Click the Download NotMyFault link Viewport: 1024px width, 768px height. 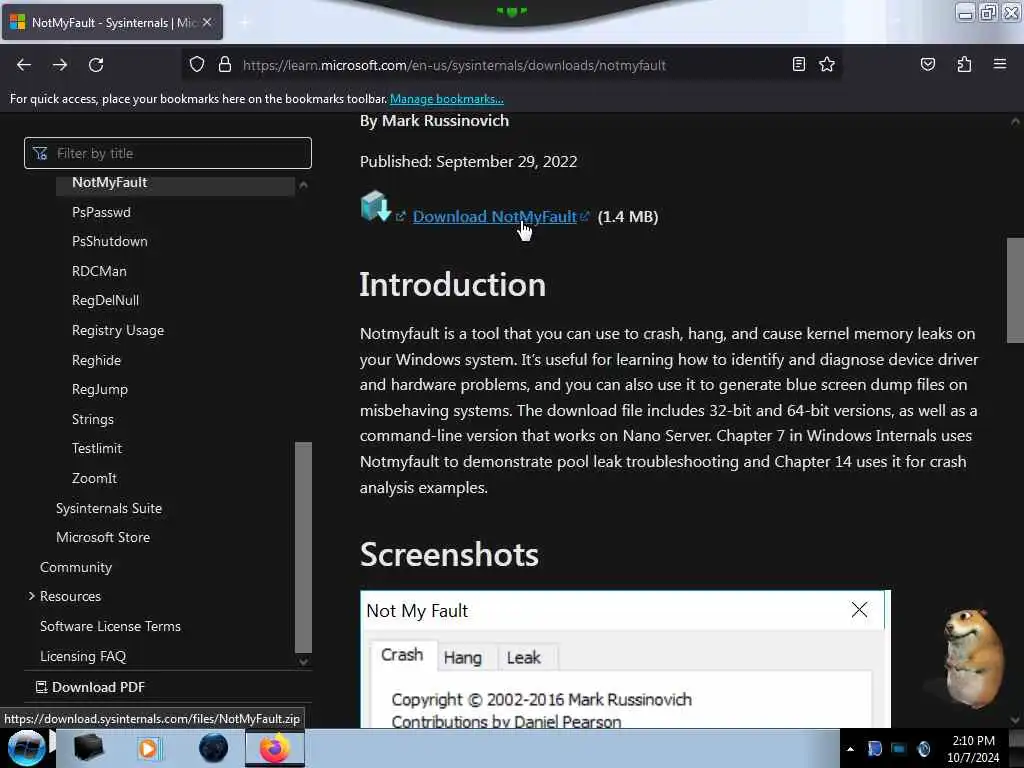(494, 216)
